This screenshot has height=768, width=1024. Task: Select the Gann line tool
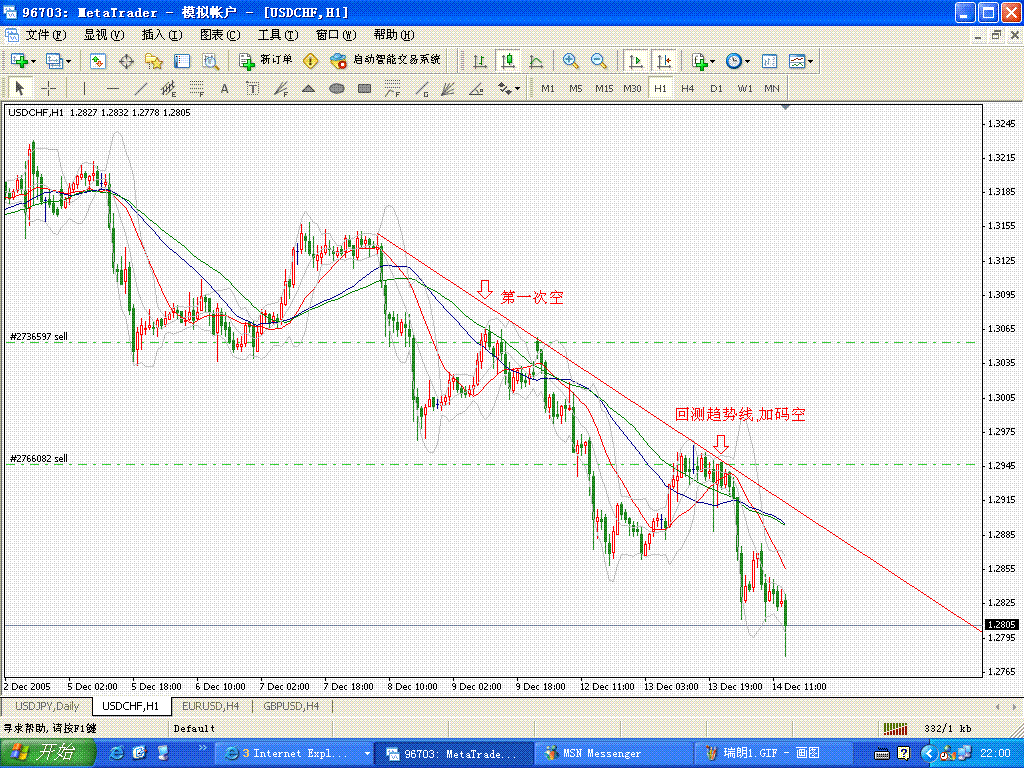coord(421,88)
